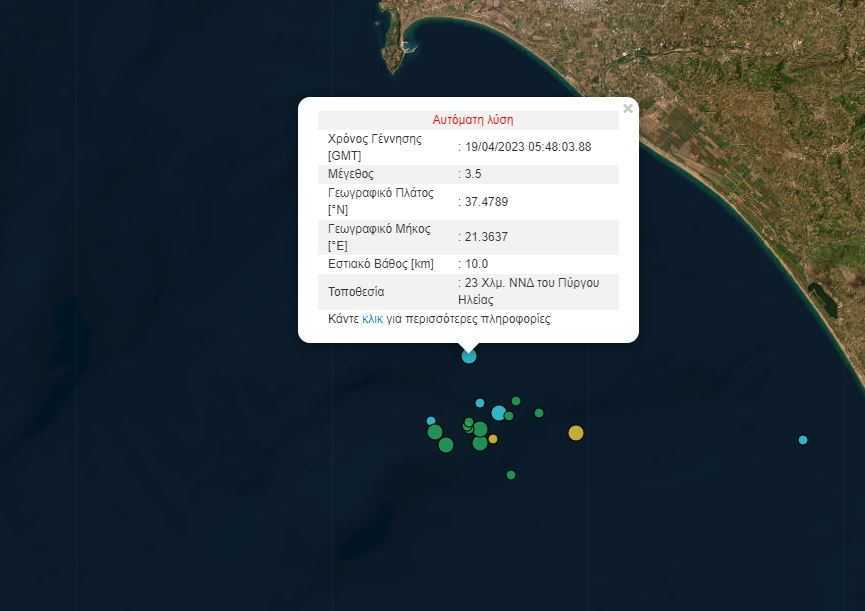Click the leftmost large green cluster marker
Image resolution: width=865 pixels, height=611 pixels.
(x=435, y=432)
